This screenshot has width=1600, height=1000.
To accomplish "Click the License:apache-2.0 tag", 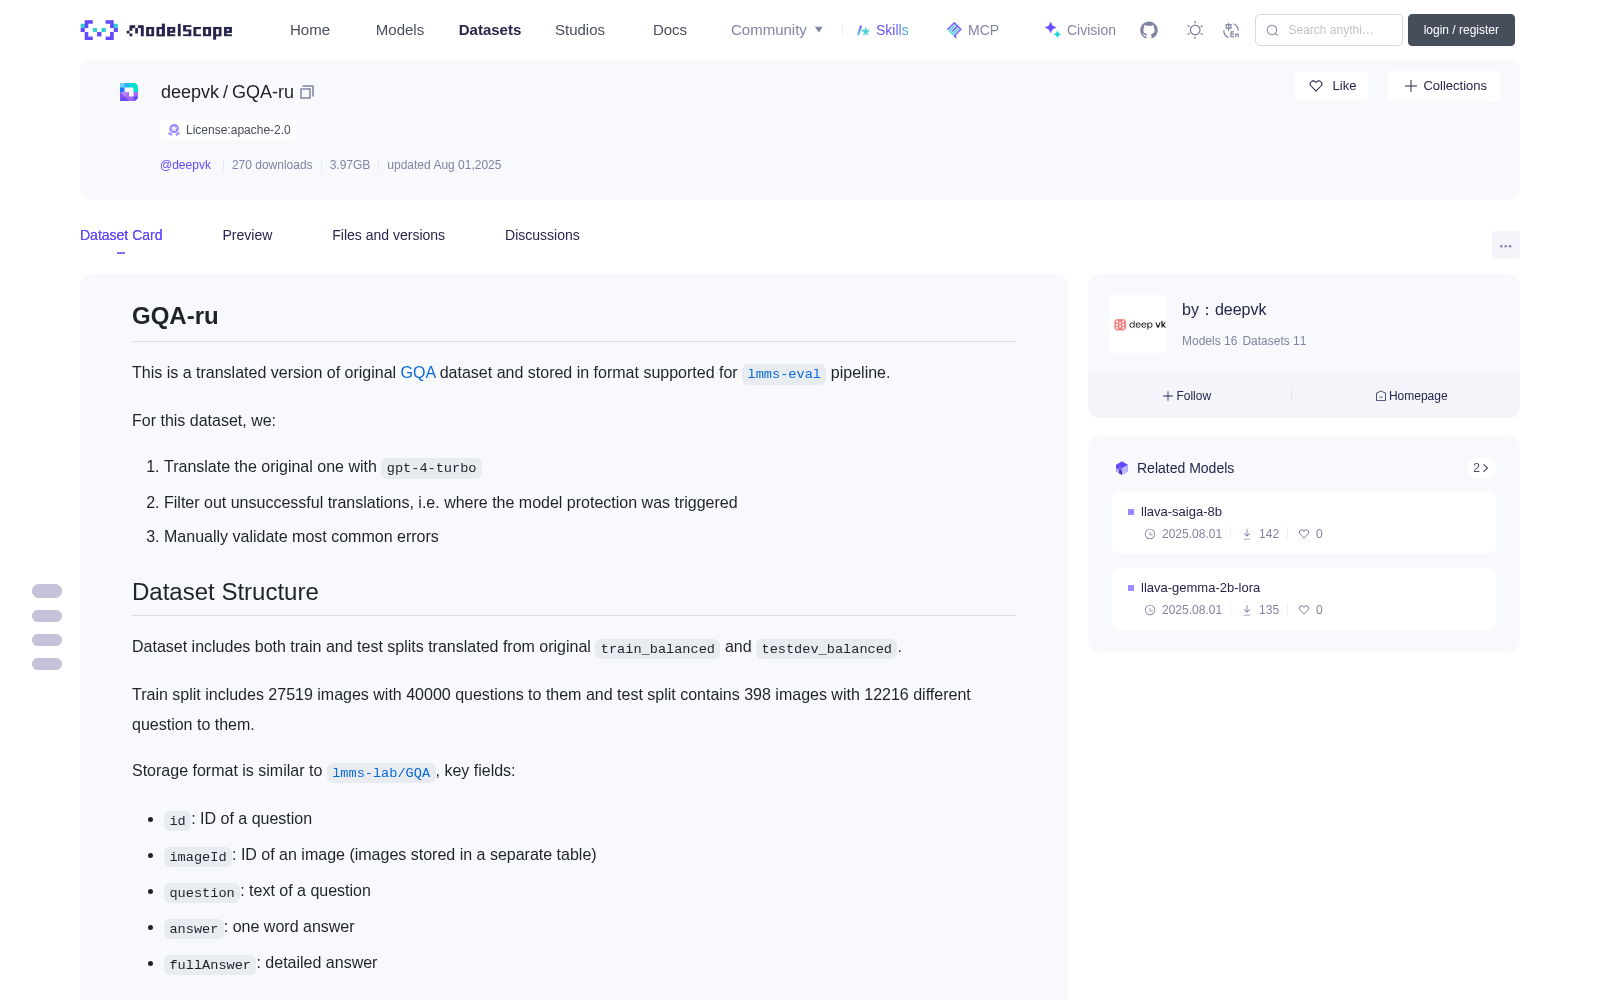I will point(228,130).
